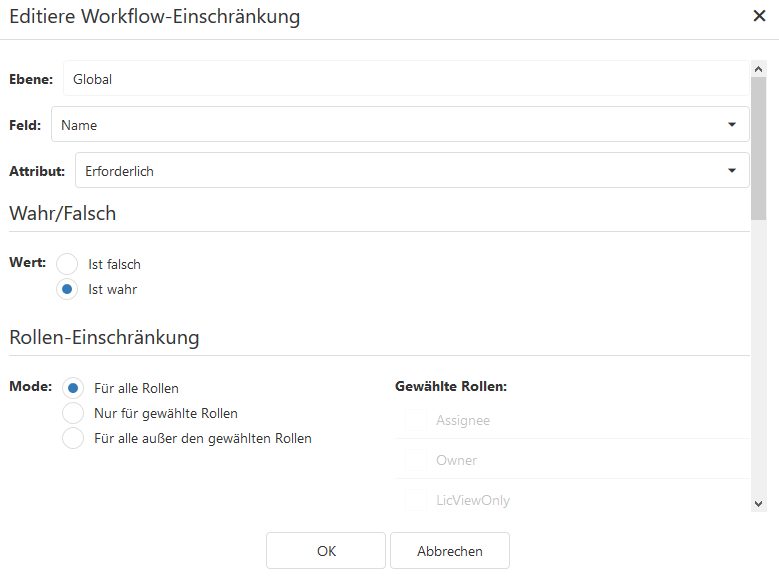Select 'Für alle außer den gewählten Rollen'

(x=73, y=438)
